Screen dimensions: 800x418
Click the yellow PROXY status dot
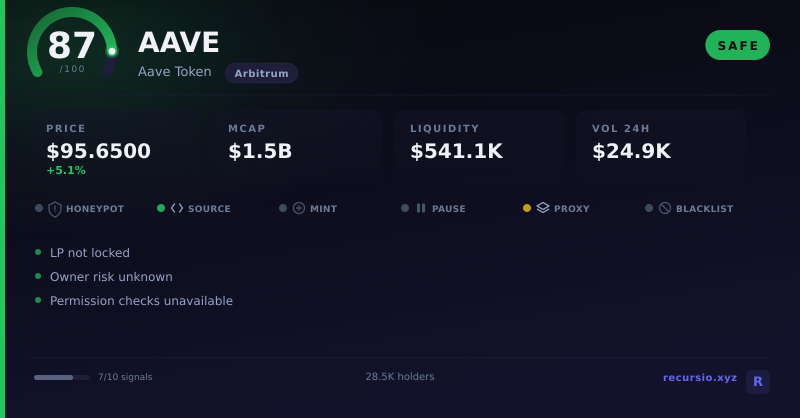[527, 208]
